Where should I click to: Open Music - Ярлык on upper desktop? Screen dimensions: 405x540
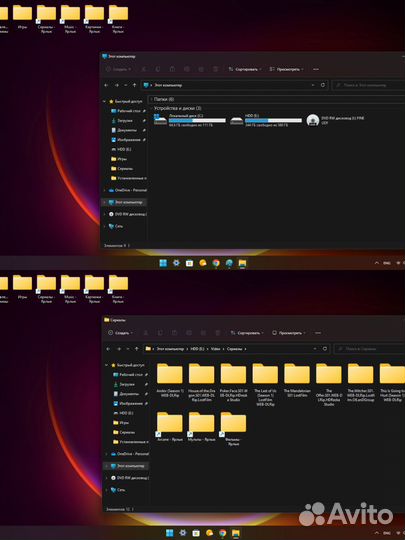70,19
